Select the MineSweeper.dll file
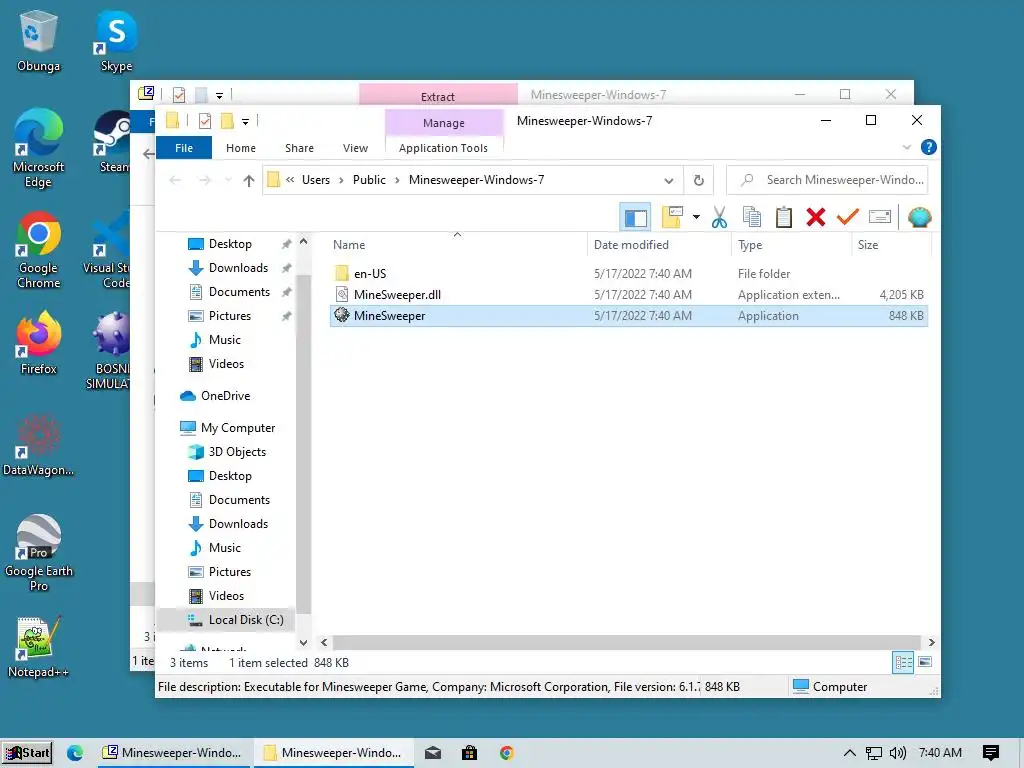Image resolution: width=1024 pixels, height=768 pixels. 629,295
